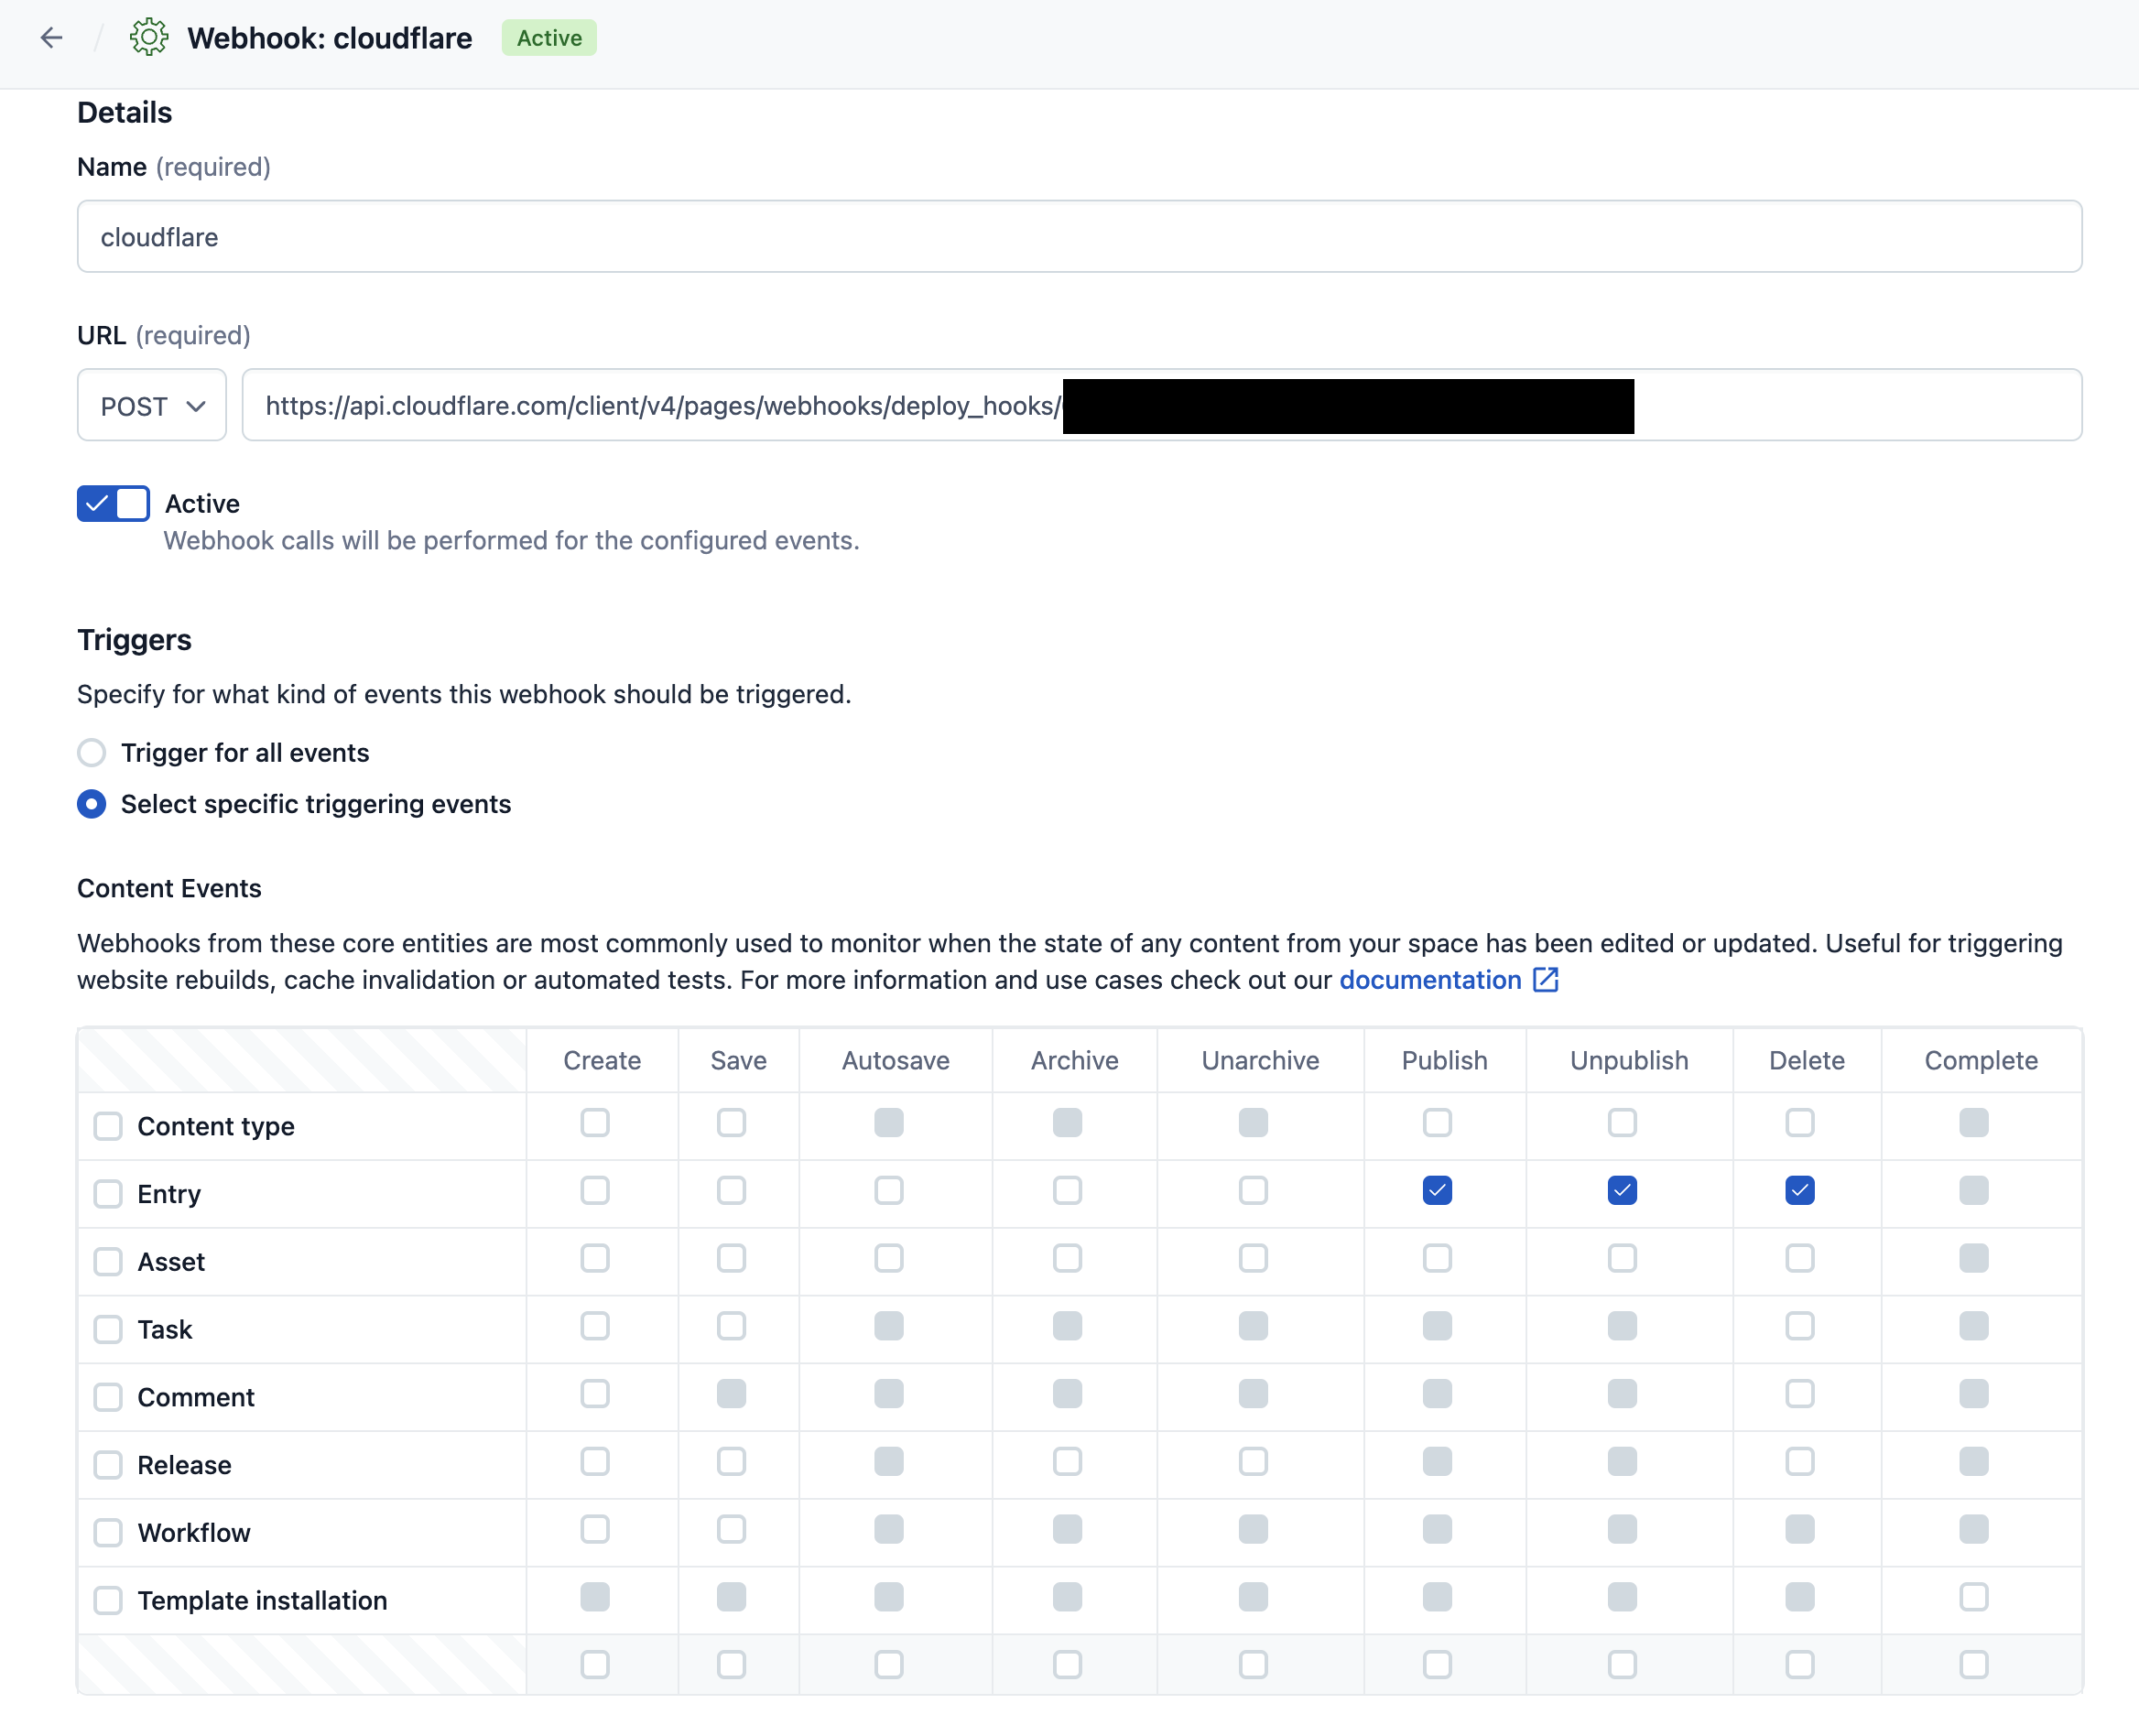Image resolution: width=2139 pixels, height=1736 pixels.
Task: Open the documentation link
Action: click(1429, 980)
